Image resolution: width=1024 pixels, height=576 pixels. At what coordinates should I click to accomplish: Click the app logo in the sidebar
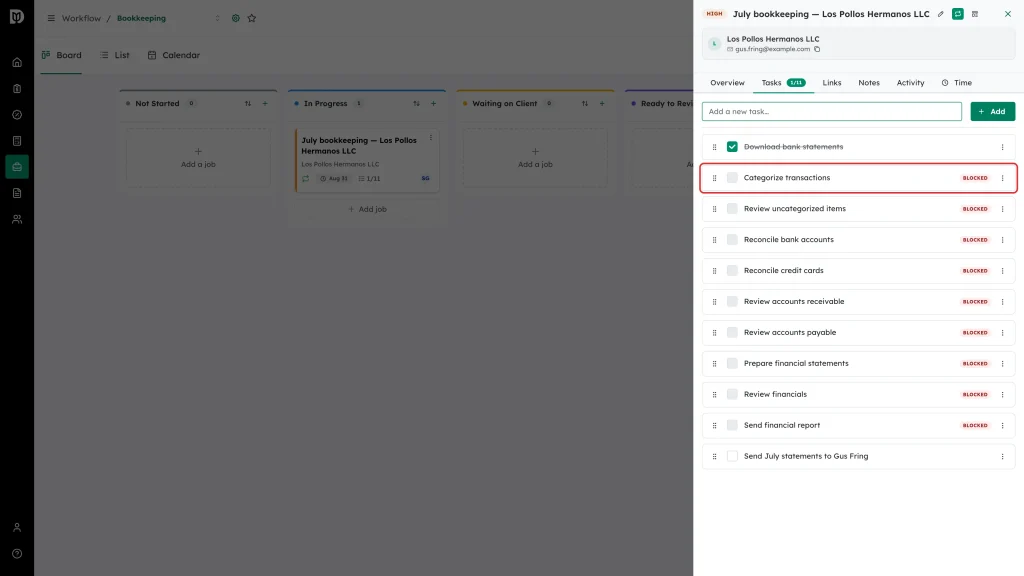coord(17,16)
